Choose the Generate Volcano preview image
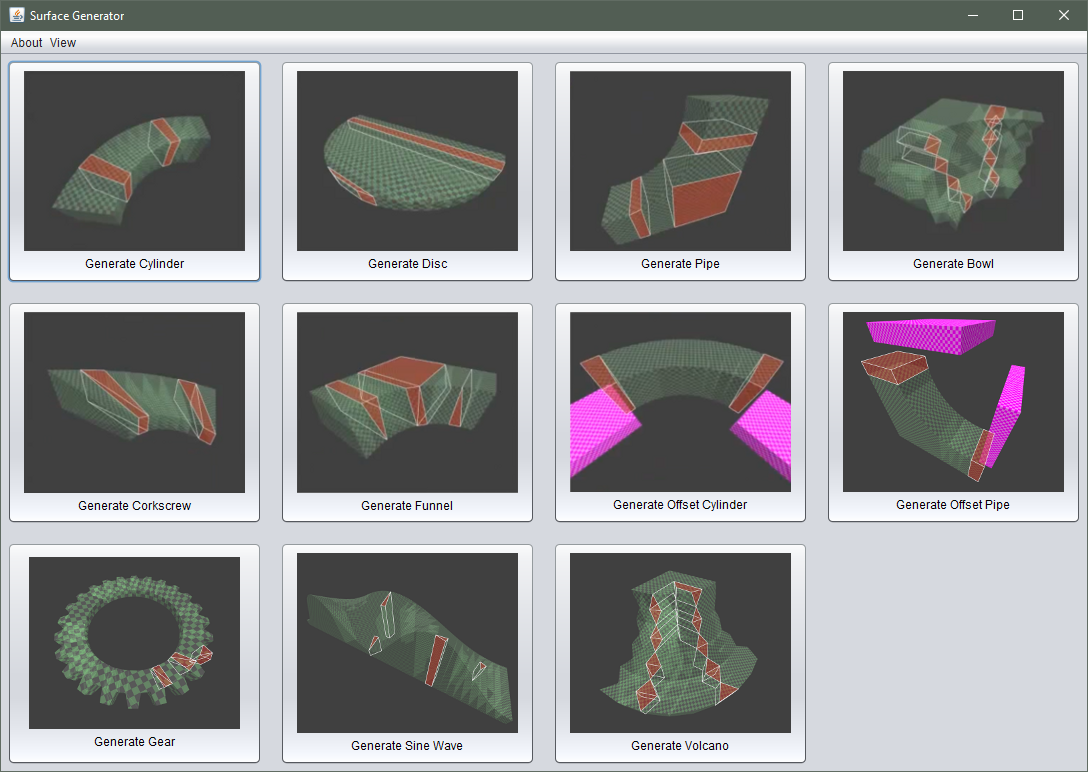 coord(680,643)
